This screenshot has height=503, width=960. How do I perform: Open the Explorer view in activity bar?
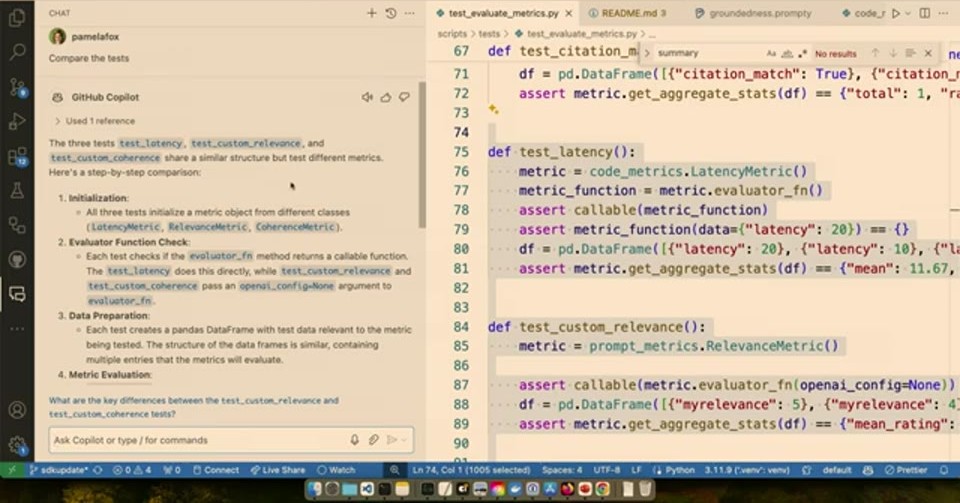pos(17,17)
